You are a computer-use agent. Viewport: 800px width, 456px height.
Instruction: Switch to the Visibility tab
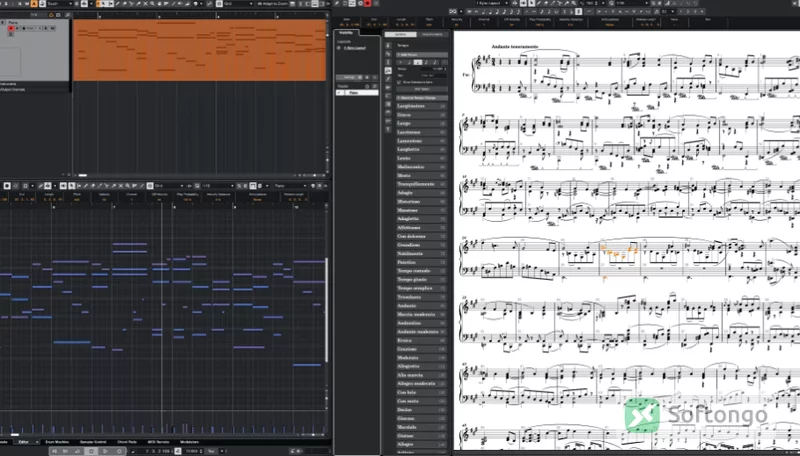click(x=346, y=33)
